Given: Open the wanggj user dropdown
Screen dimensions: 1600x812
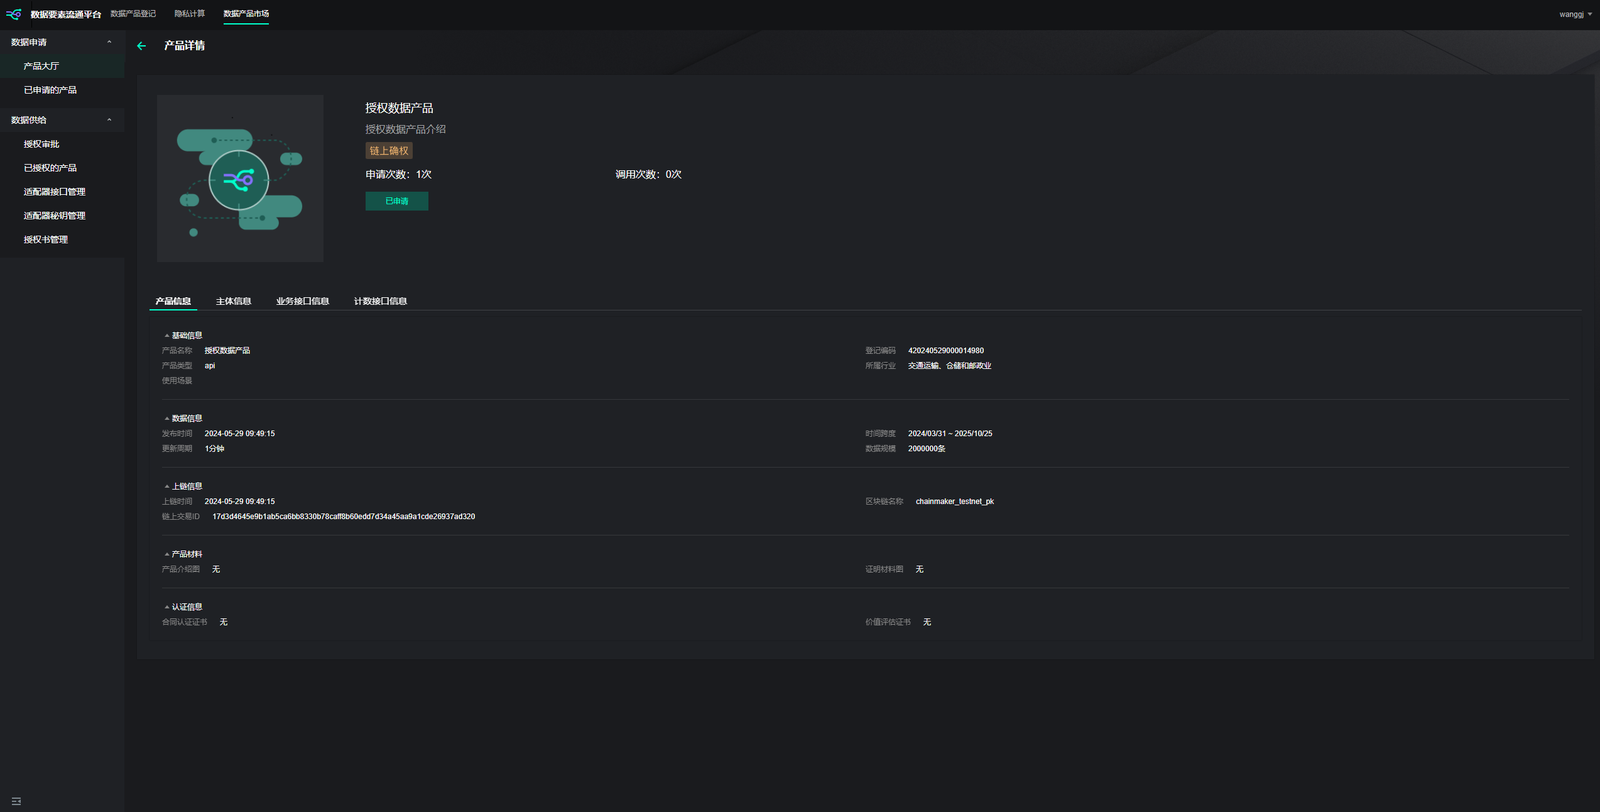Looking at the screenshot, I should pos(1575,14).
